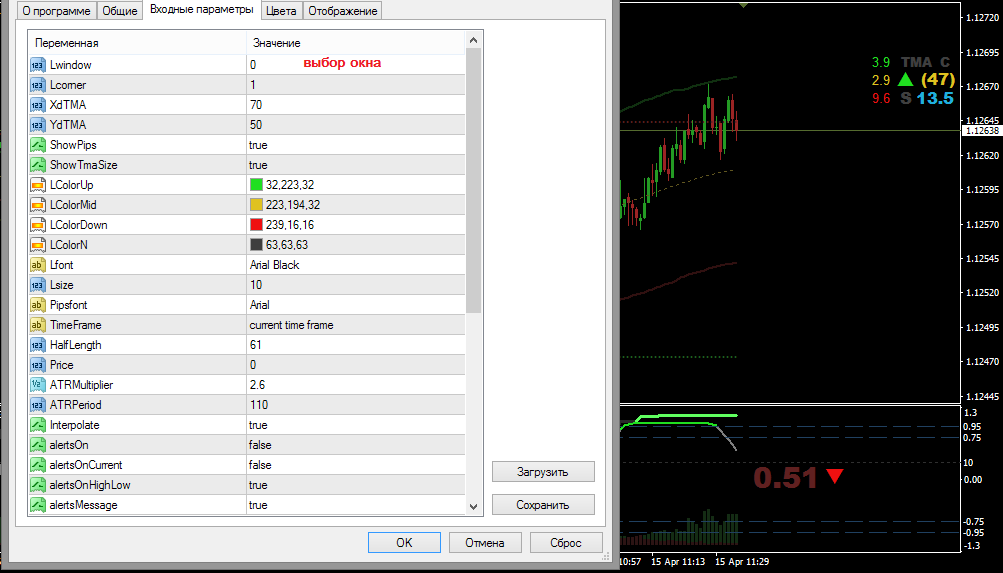Image resolution: width=1003 pixels, height=573 pixels.
Task: Click the boolean icon beside alertsOnHighLow
Action: [x=38, y=485]
